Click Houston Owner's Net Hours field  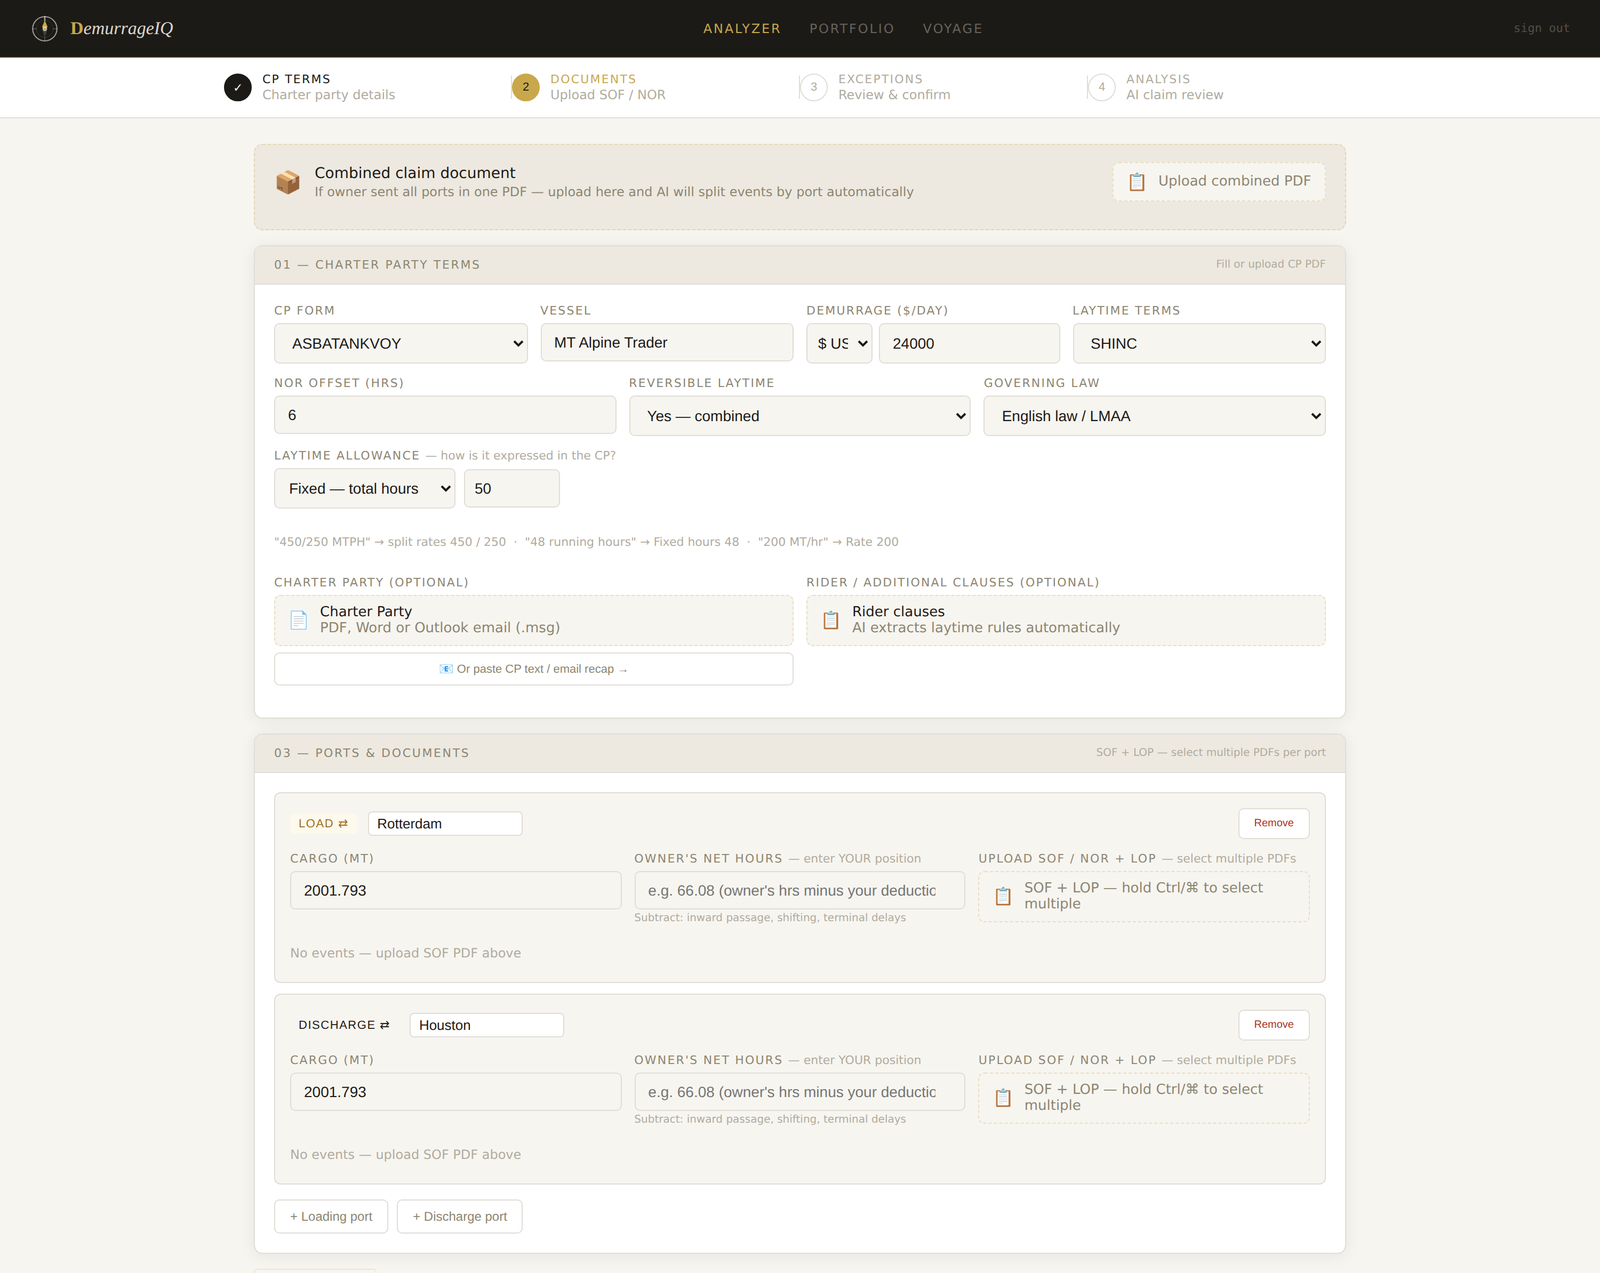tap(800, 1092)
